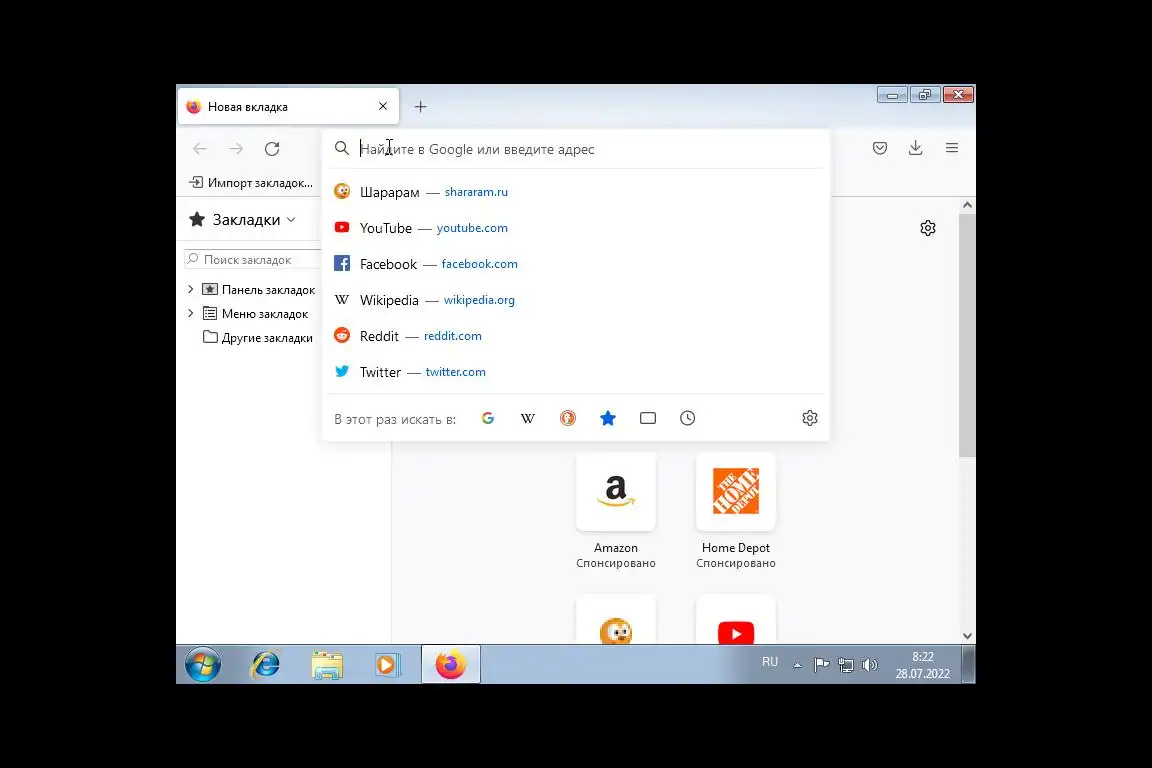Search in bookmarks star icon

tap(608, 418)
